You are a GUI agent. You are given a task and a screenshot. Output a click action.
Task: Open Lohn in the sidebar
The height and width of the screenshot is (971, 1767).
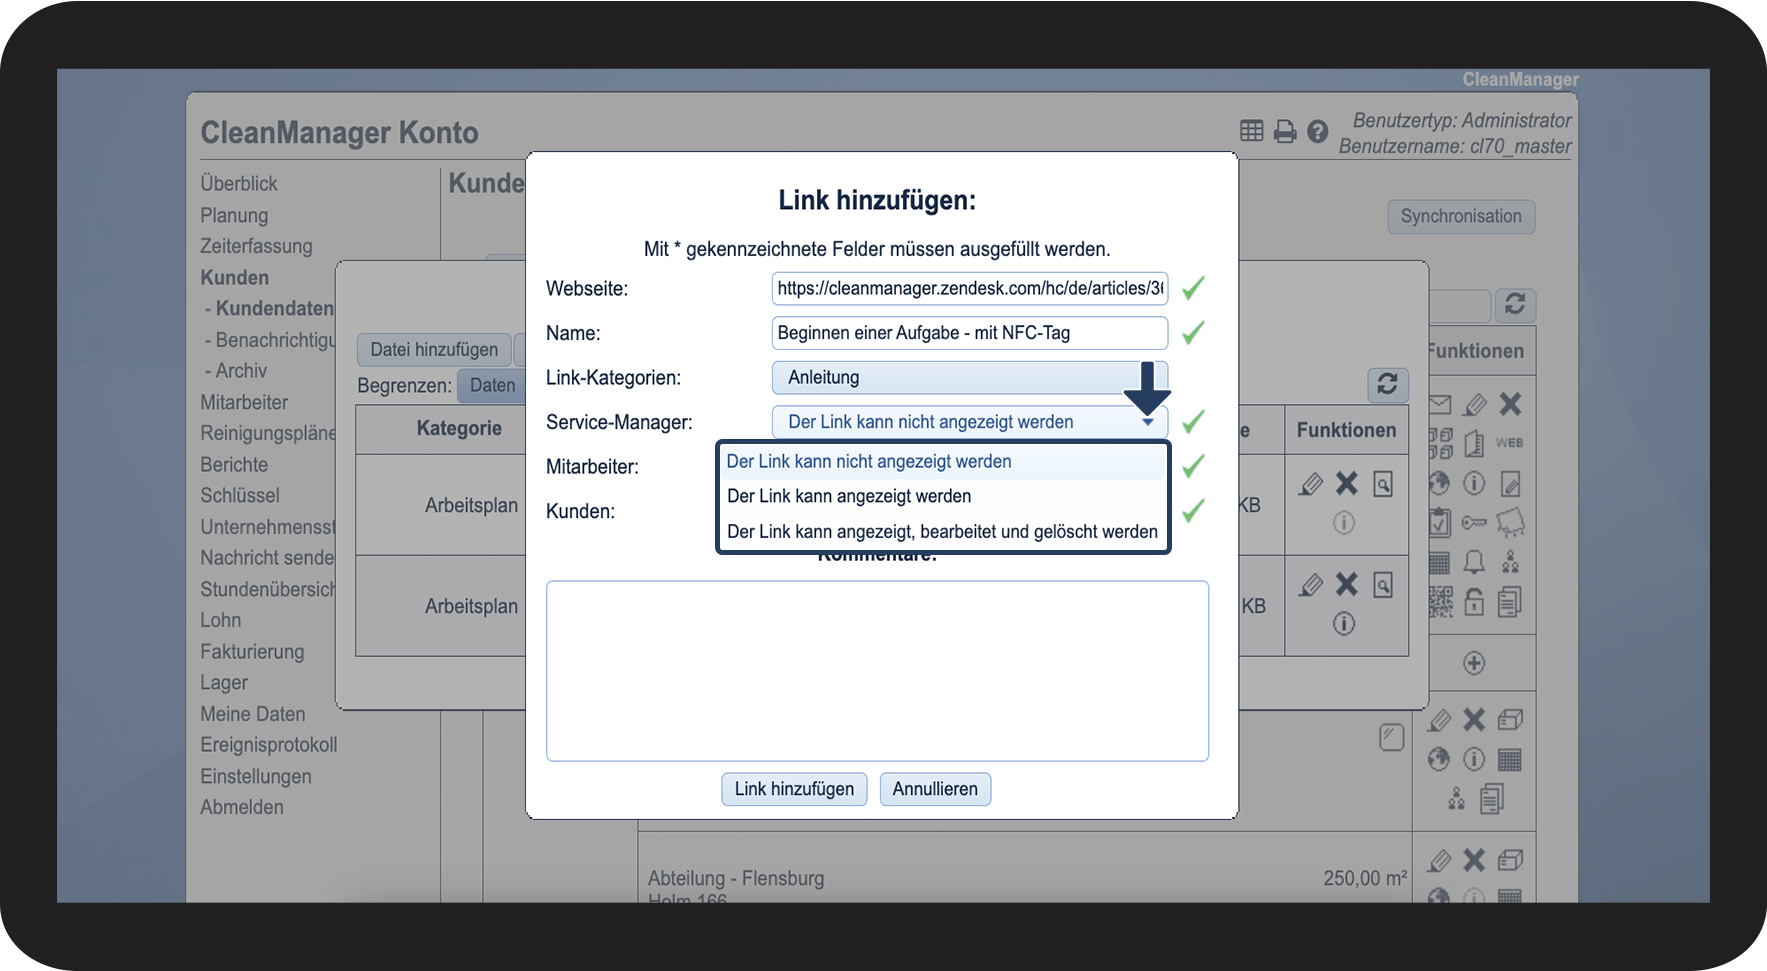(221, 620)
